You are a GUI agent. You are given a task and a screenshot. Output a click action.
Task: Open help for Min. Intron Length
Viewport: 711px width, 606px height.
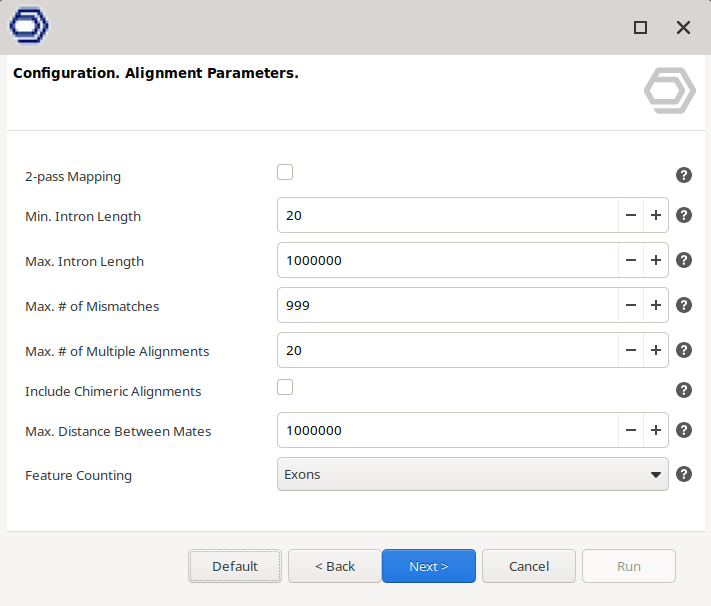pyautogui.click(x=684, y=215)
